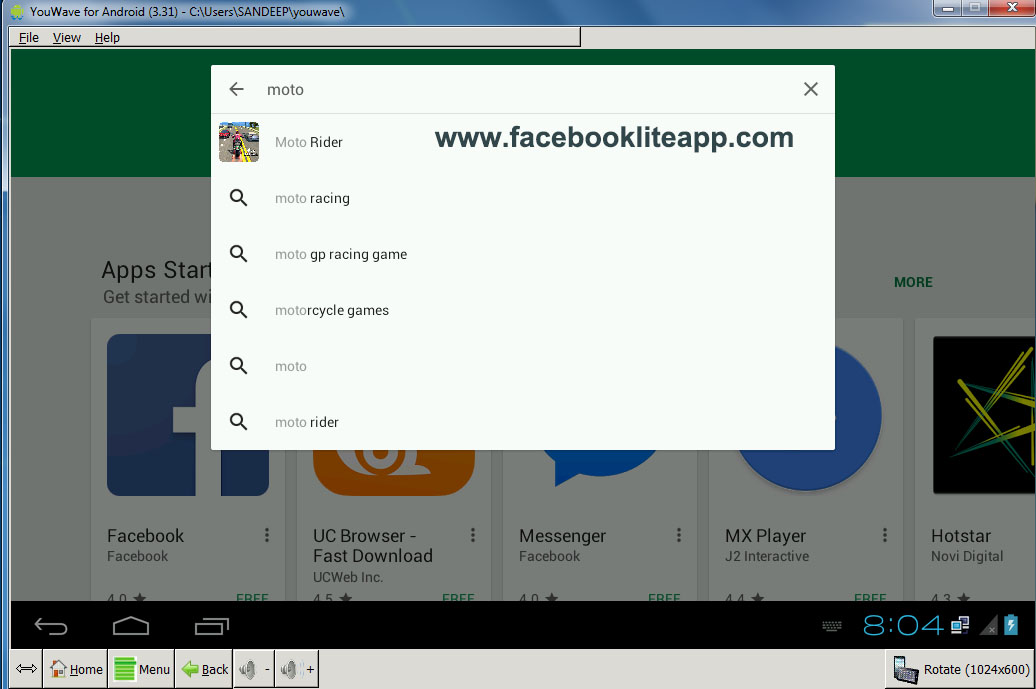The height and width of the screenshot is (689, 1036).
Task: Raise the volume with the speaker plus button
Action: tap(296, 669)
